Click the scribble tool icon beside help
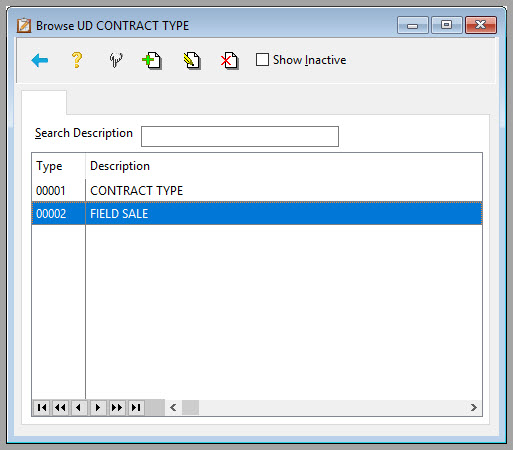Viewport: 513px width, 450px height. pyautogui.click(x=116, y=60)
